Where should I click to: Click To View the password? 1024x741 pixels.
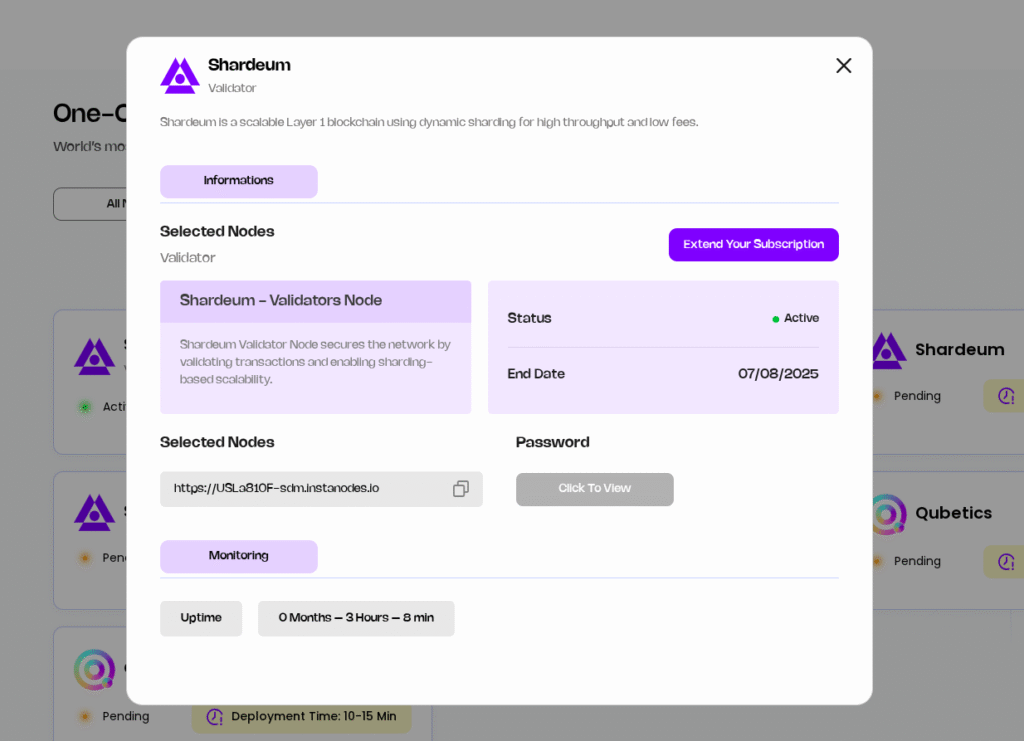pyautogui.click(x=594, y=489)
